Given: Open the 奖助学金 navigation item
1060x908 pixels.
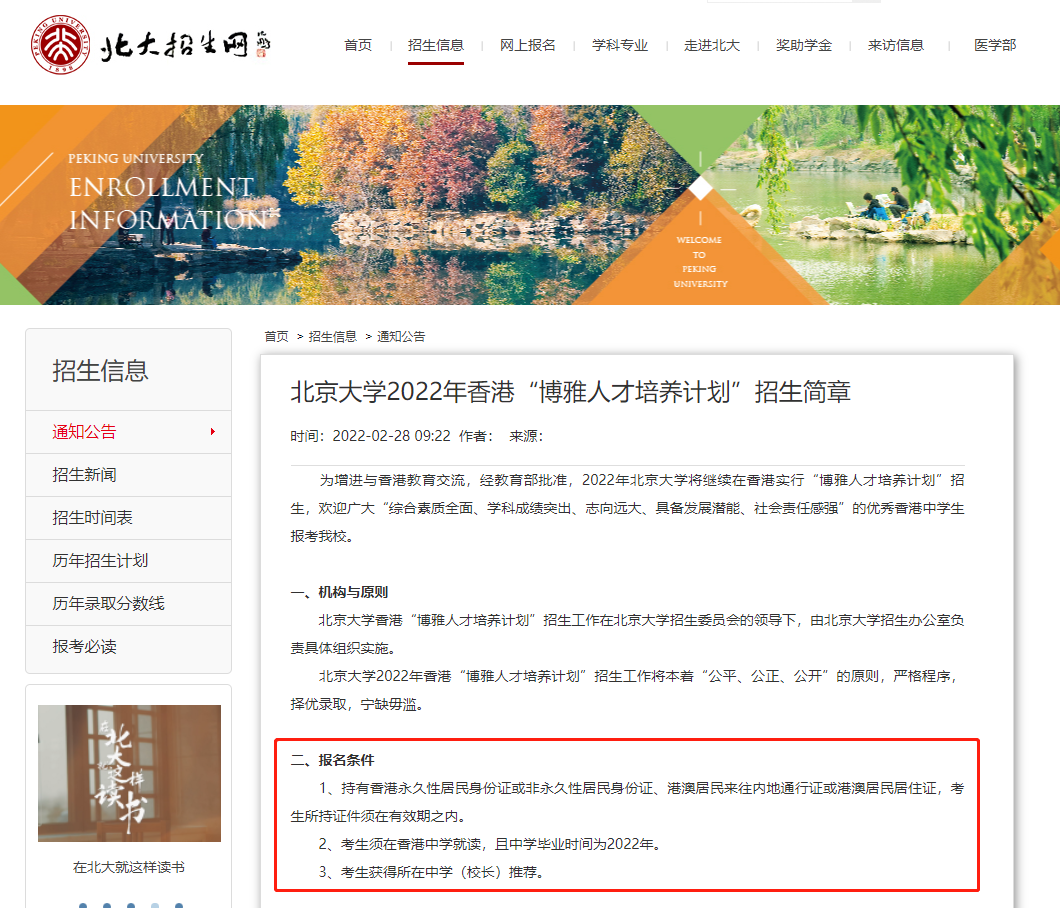Looking at the screenshot, I should point(804,45).
